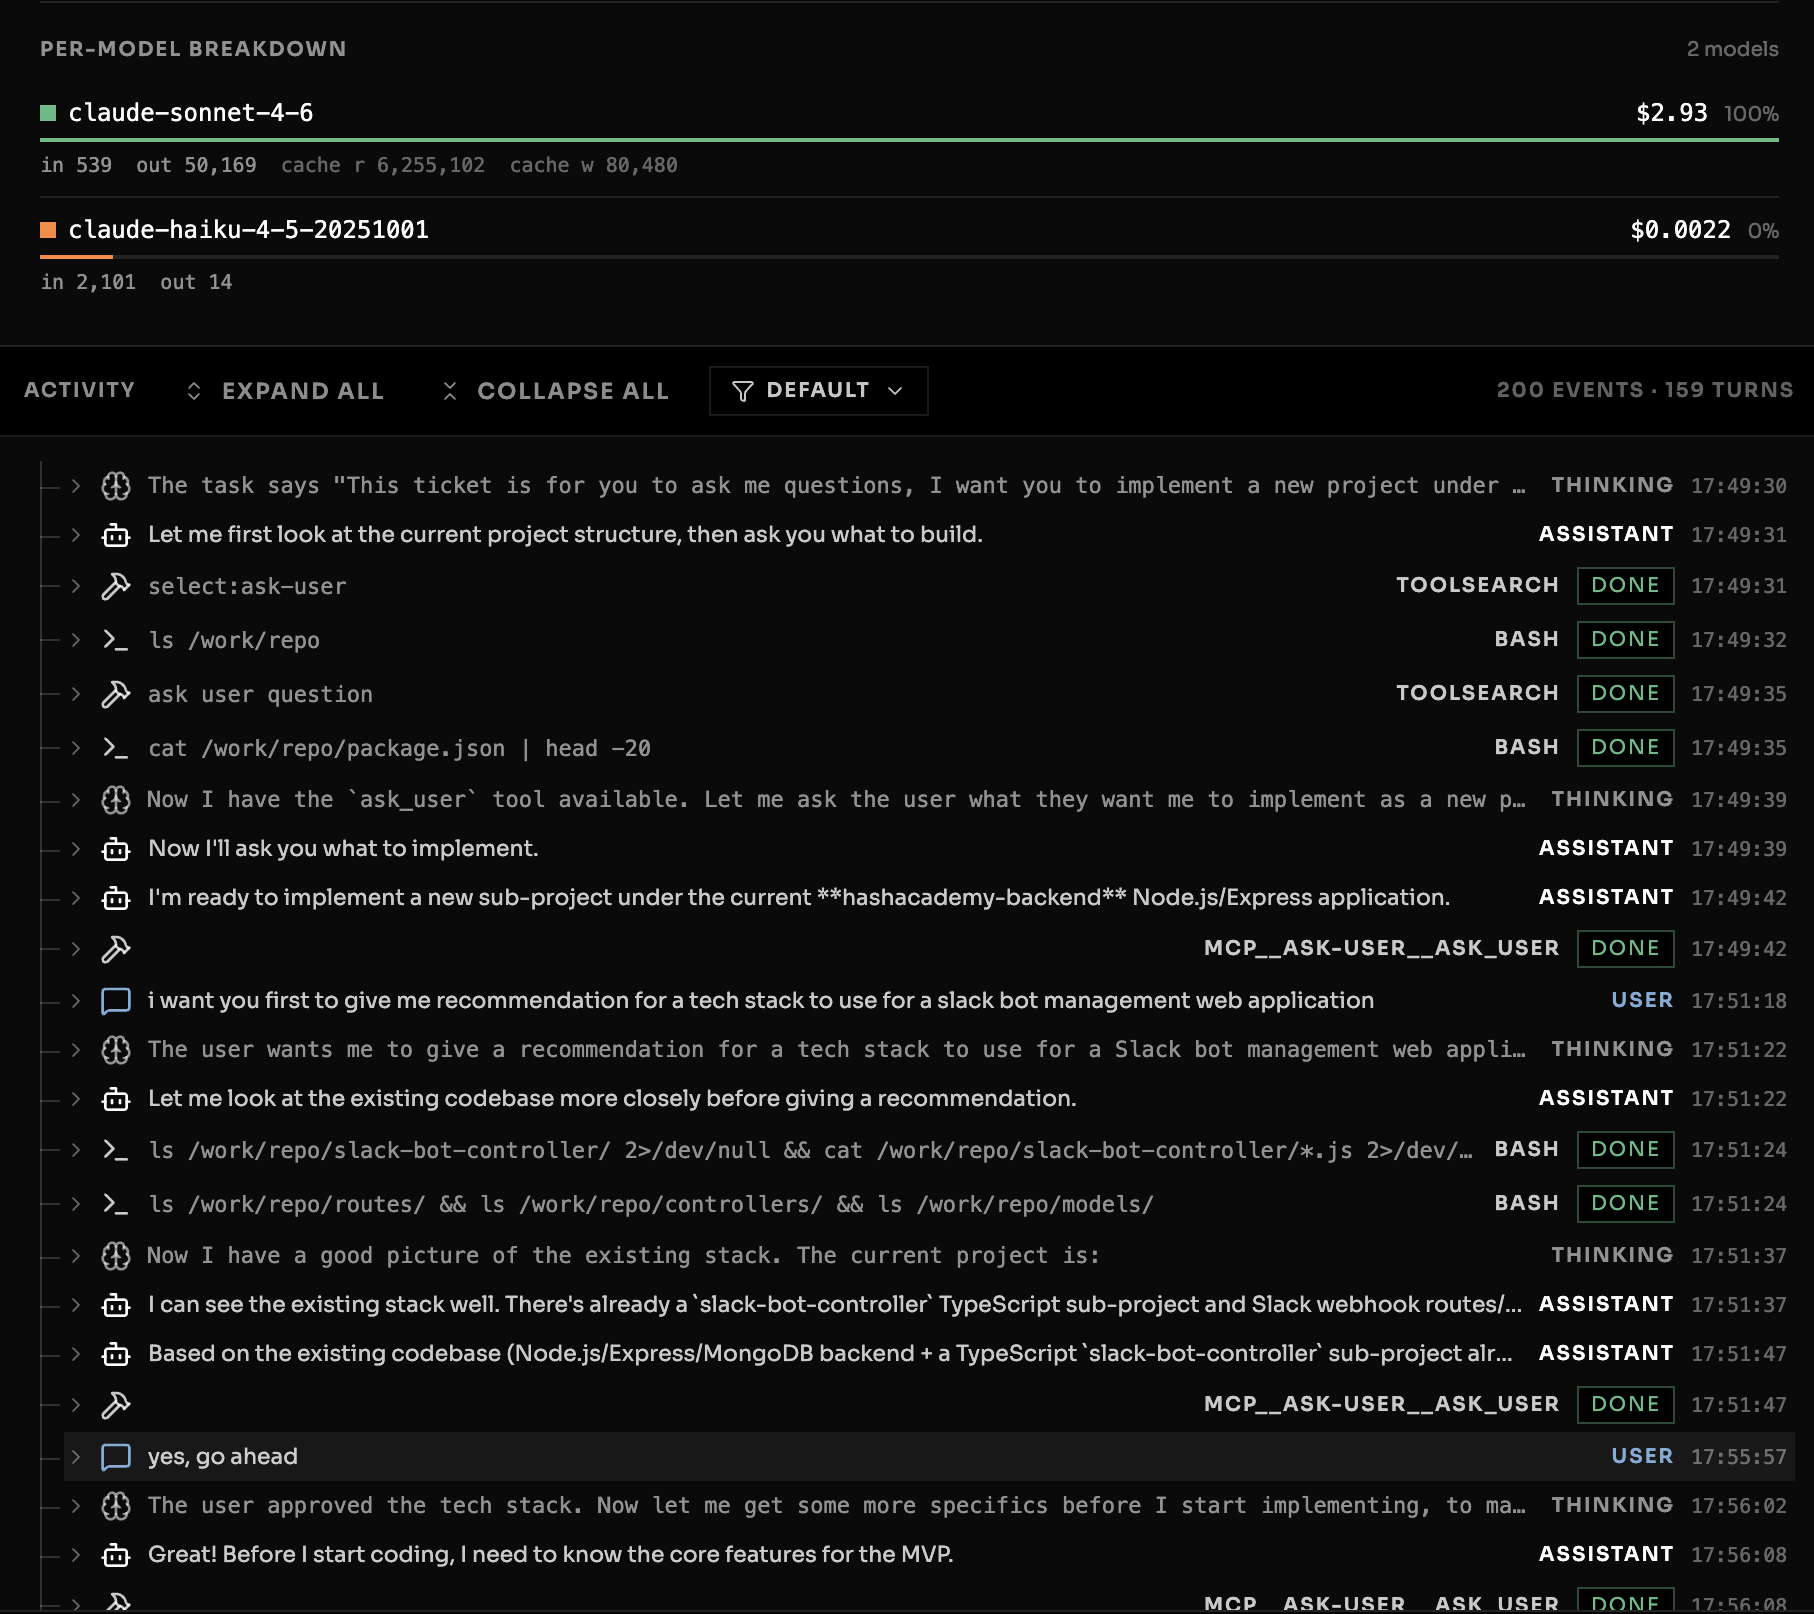Viewport: 1814px width, 1614px height.
Task: Click the chat bubble icon on the slack bot request
Action: tap(116, 1000)
